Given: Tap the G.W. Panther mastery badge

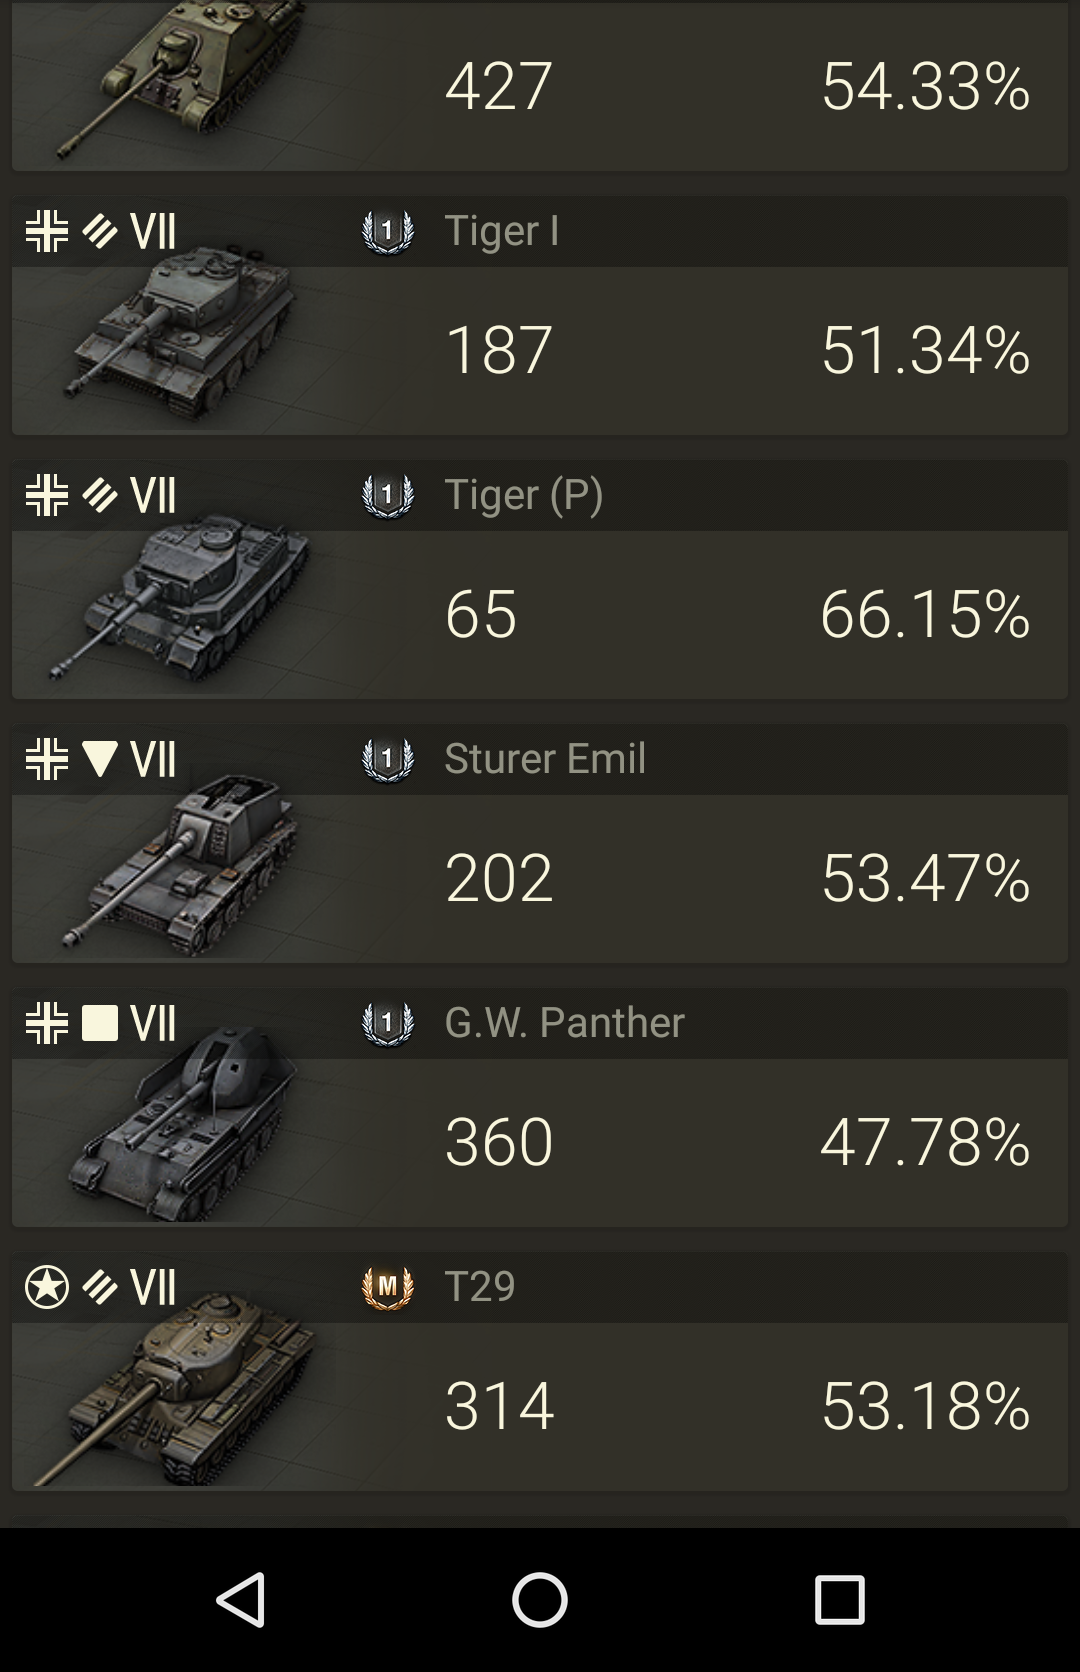Looking at the screenshot, I should click(387, 1023).
